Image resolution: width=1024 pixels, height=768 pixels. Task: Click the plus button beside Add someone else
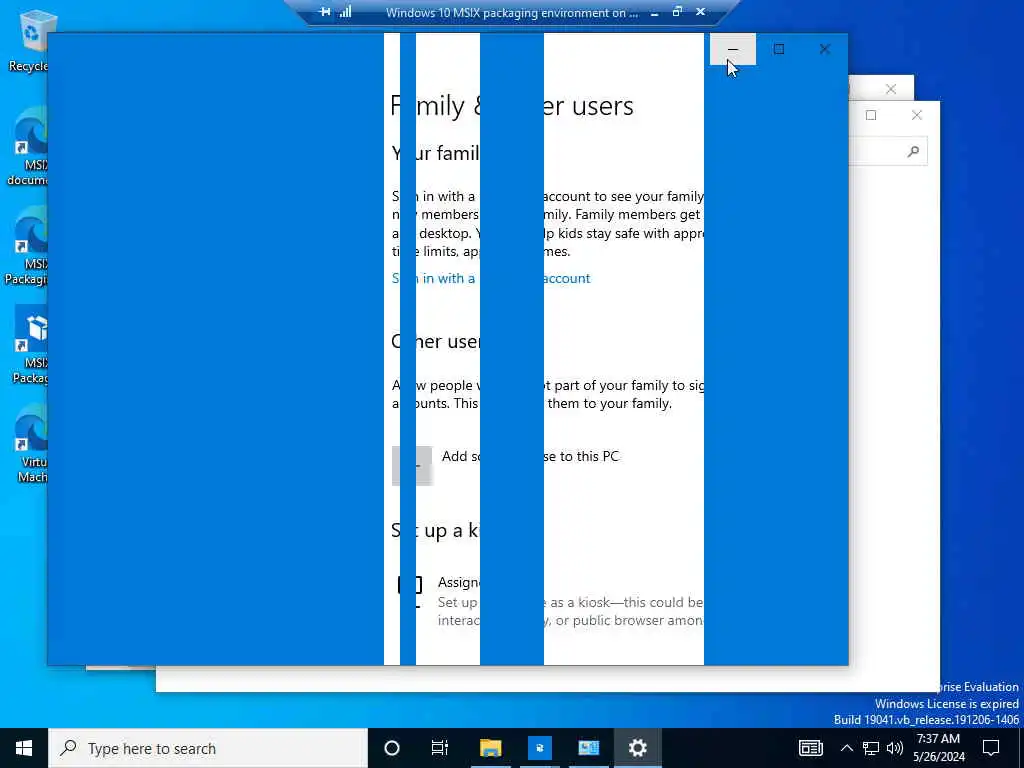point(411,466)
